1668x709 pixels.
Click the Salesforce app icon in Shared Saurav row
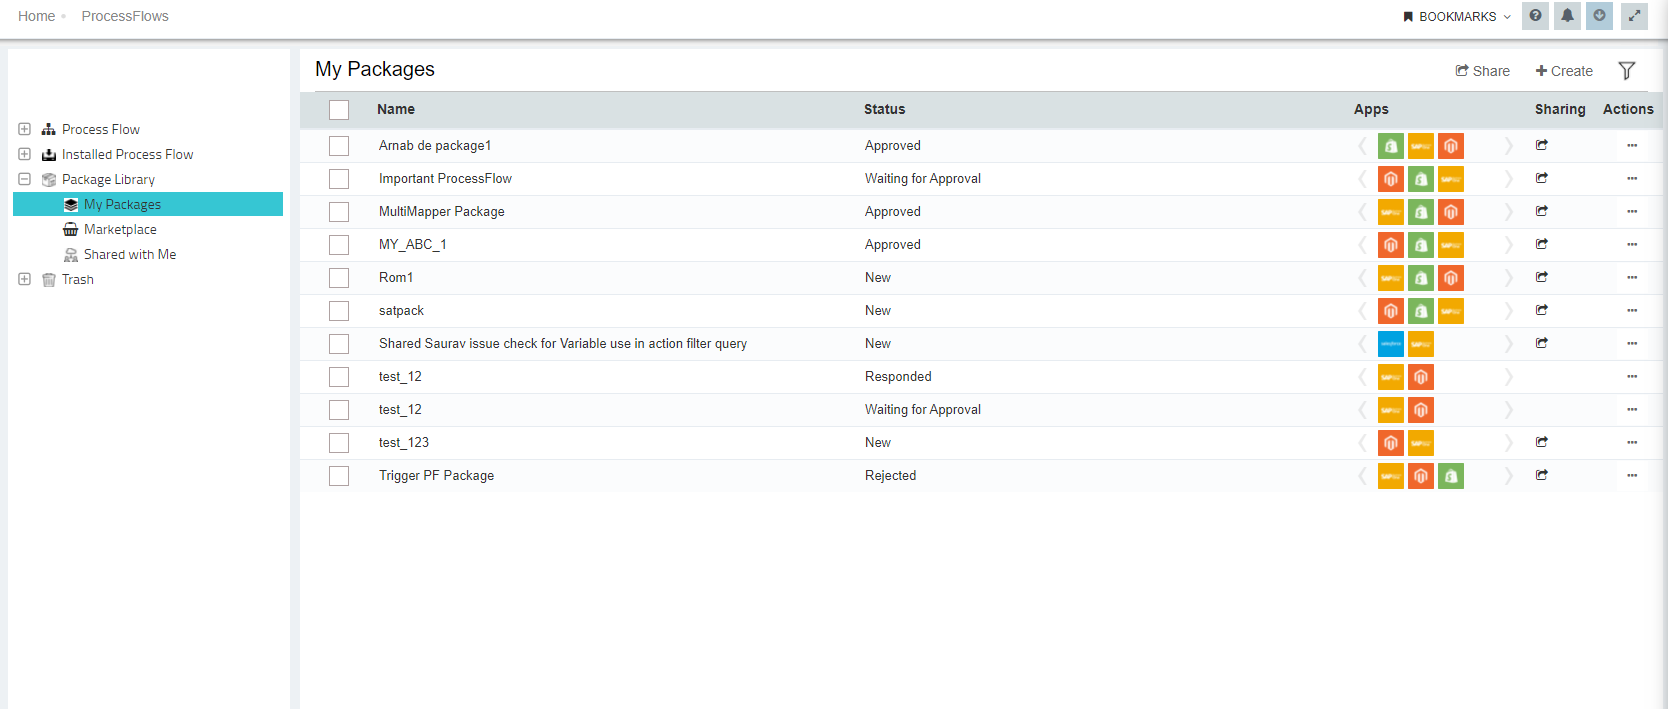coord(1390,344)
